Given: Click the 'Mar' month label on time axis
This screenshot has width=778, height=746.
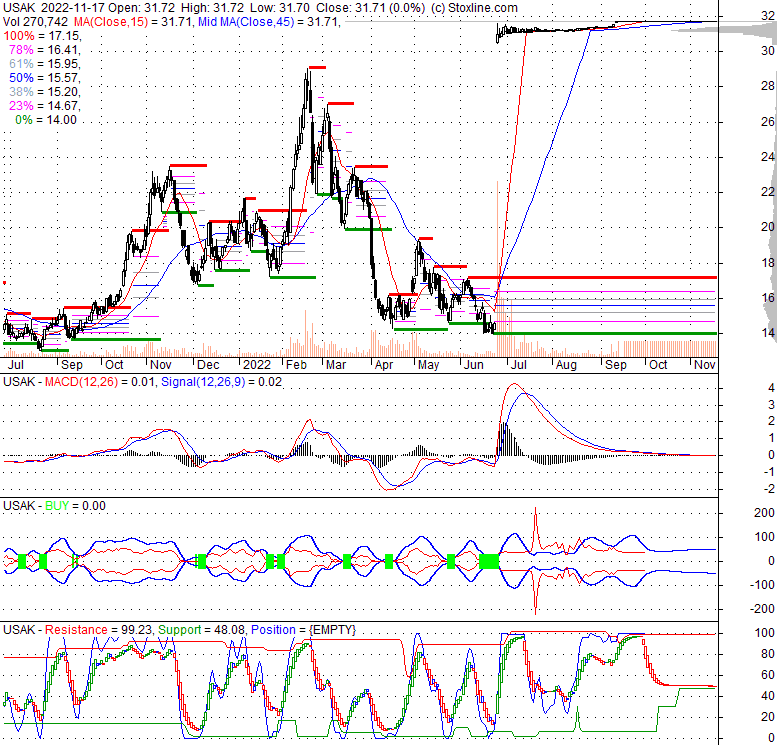Looking at the screenshot, I should coord(336,365).
